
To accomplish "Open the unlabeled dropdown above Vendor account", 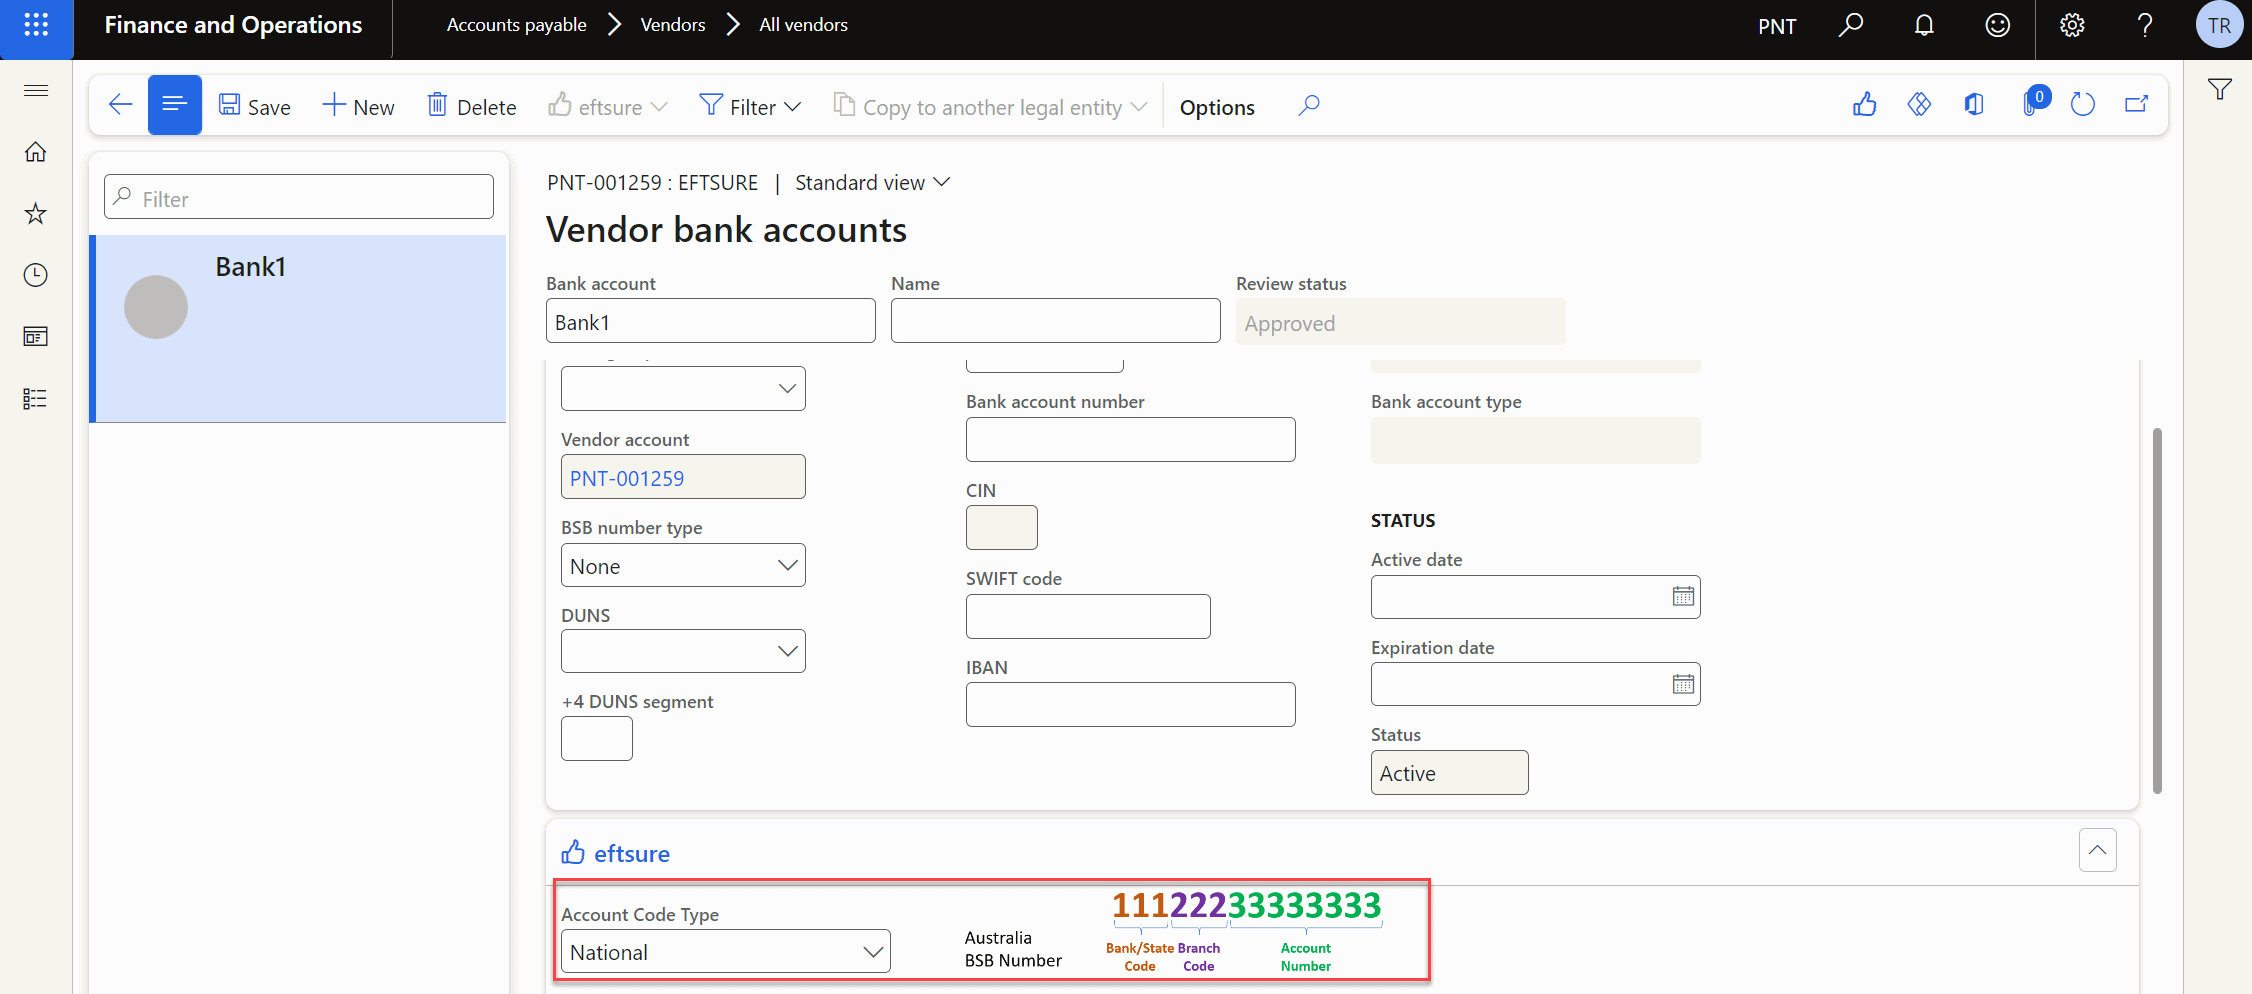I will [x=683, y=389].
